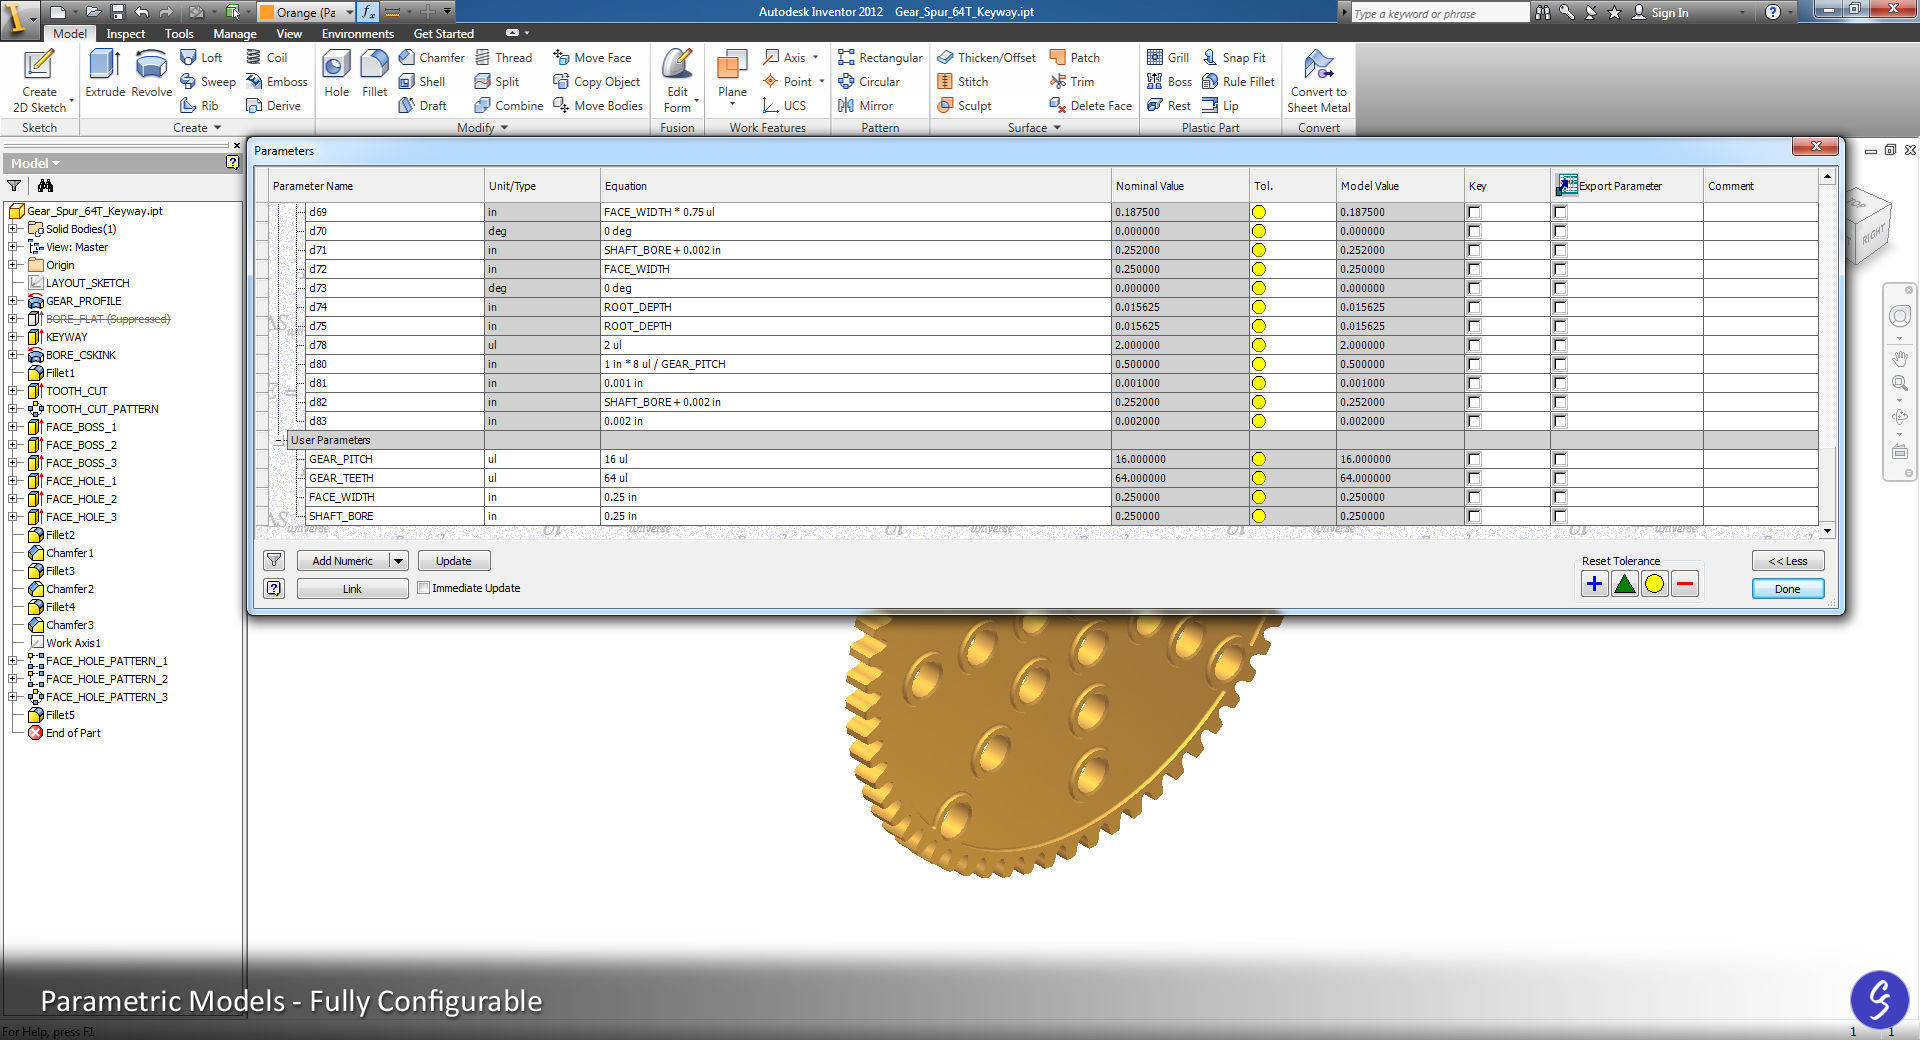The height and width of the screenshot is (1040, 1920).
Task: Pick the Snap Fit tool
Action: [x=1234, y=58]
